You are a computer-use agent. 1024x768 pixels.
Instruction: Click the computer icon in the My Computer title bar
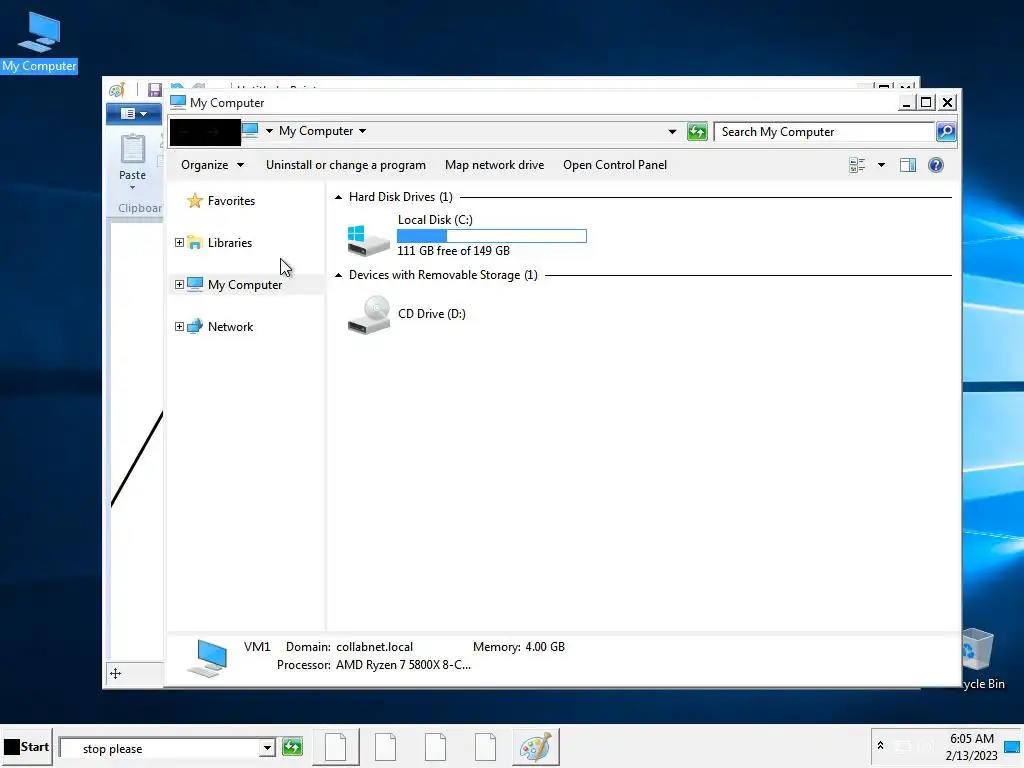click(178, 102)
